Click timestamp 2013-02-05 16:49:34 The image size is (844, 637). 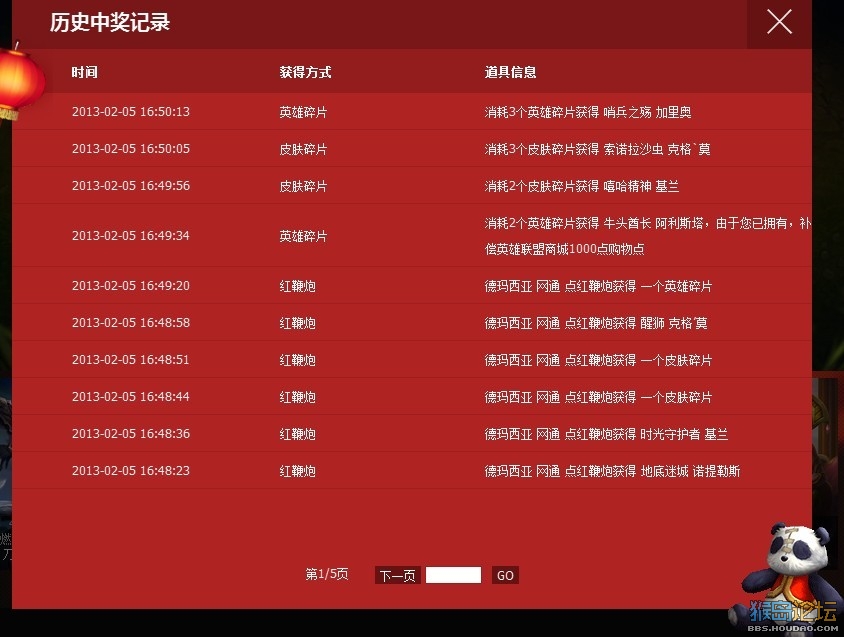131,236
